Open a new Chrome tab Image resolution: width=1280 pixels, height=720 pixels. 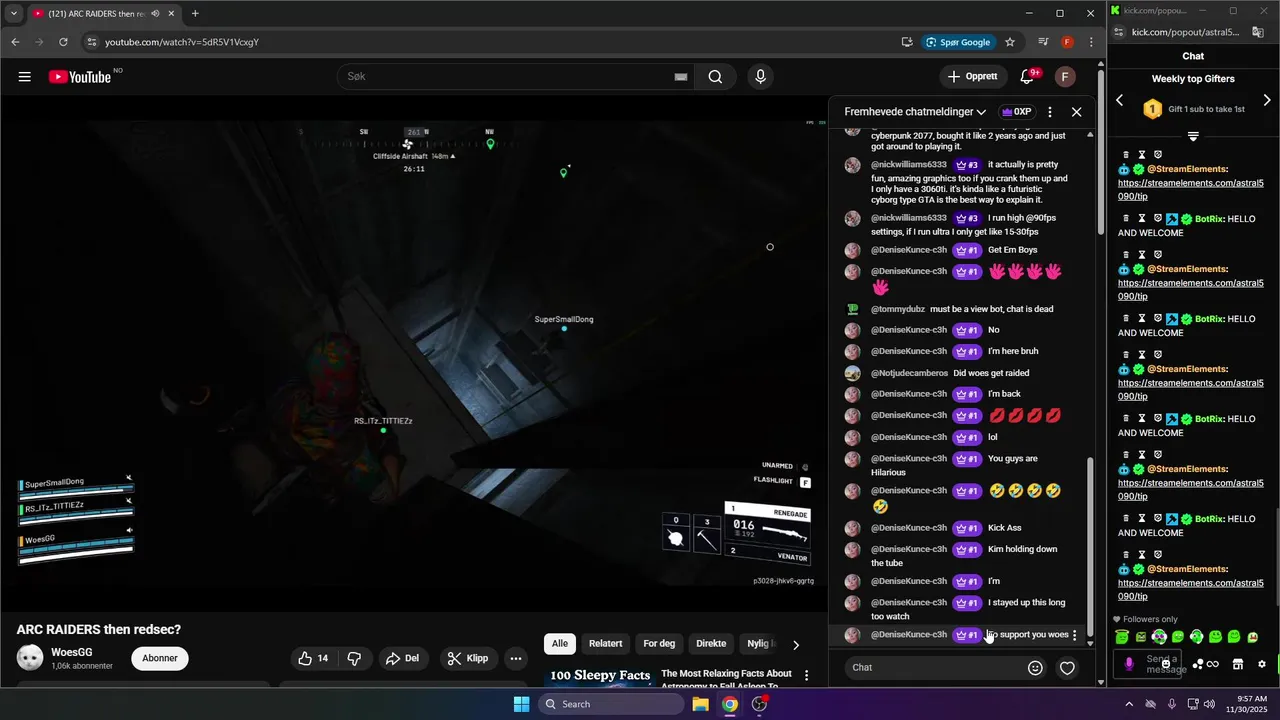click(x=195, y=14)
